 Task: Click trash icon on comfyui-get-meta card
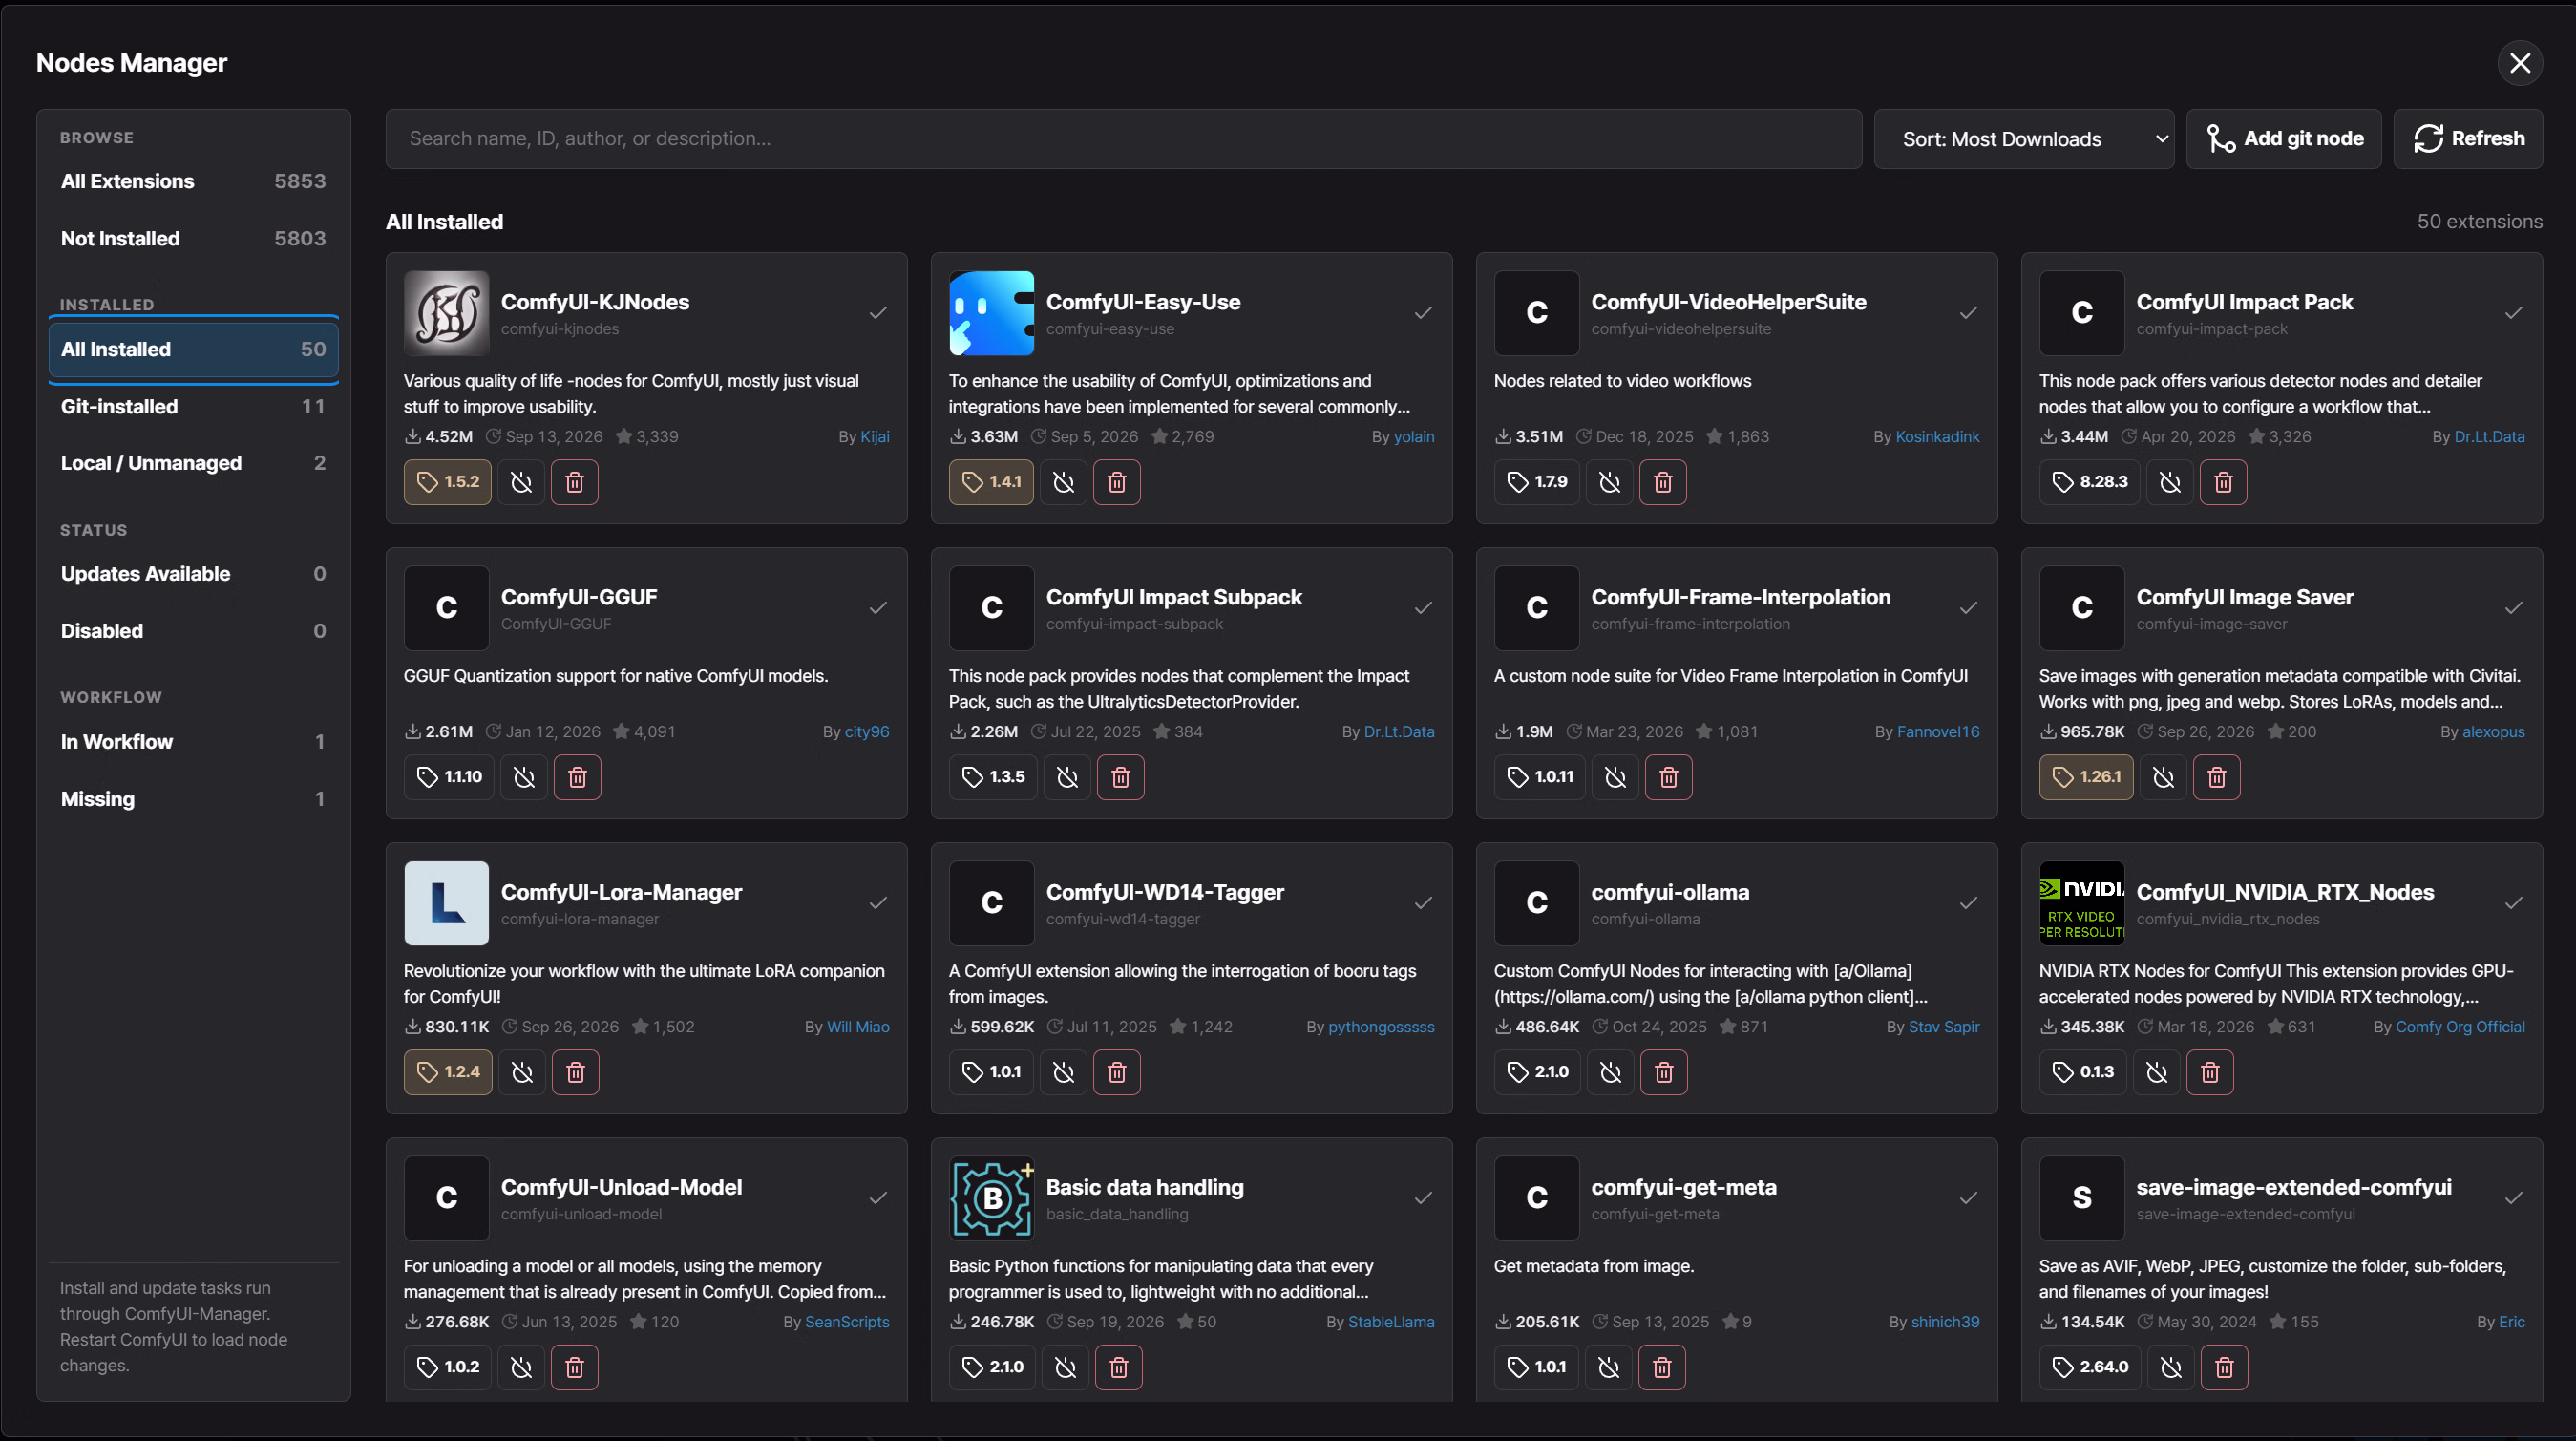[1662, 1367]
